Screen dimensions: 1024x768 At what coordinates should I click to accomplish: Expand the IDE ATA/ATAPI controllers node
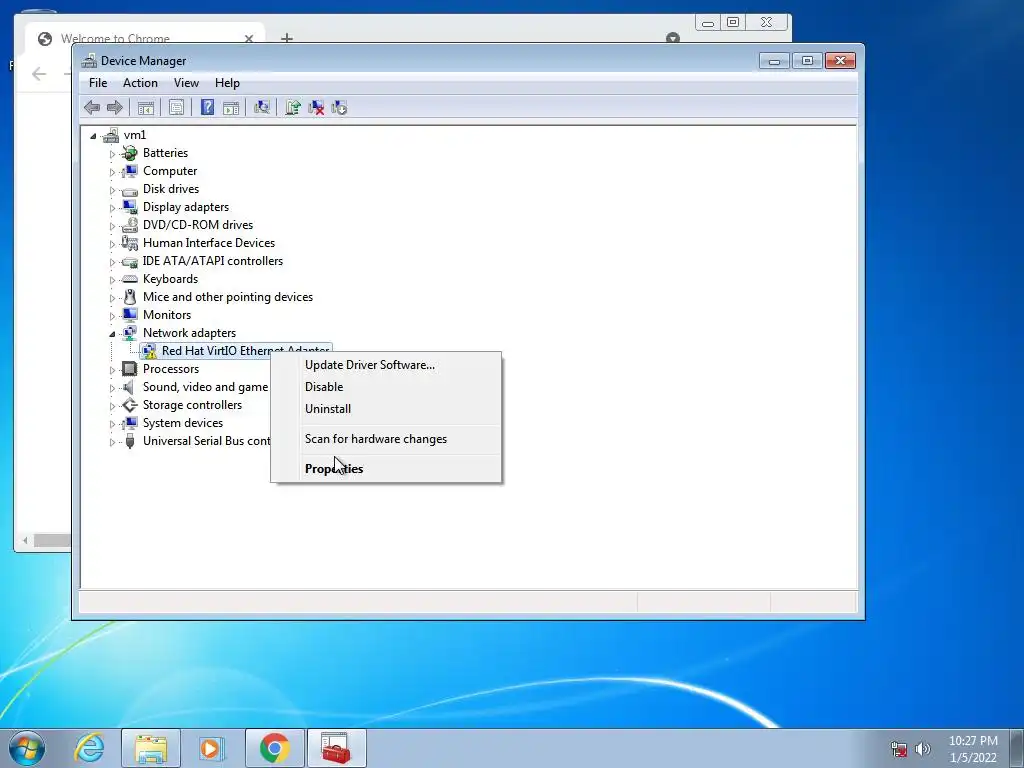tap(112, 262)
